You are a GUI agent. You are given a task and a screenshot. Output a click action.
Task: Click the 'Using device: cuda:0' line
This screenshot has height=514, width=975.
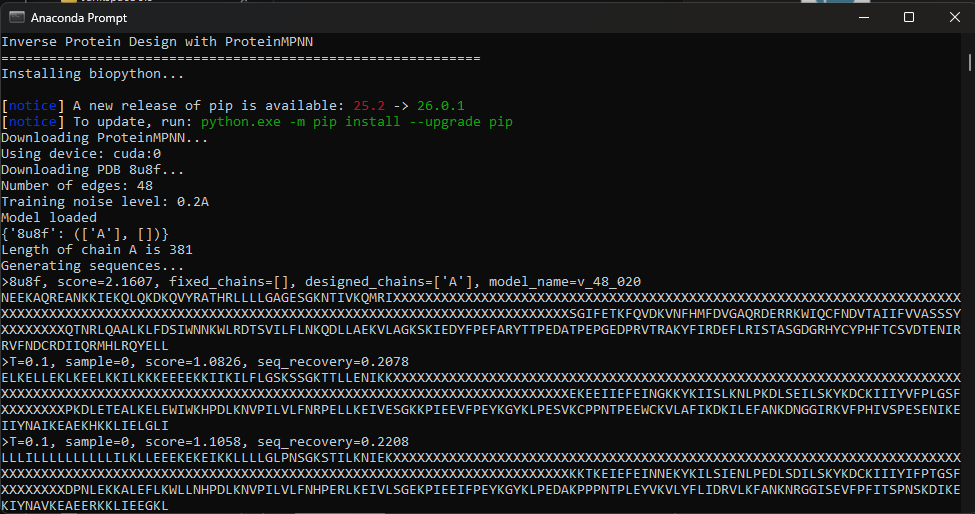point(81,154)
